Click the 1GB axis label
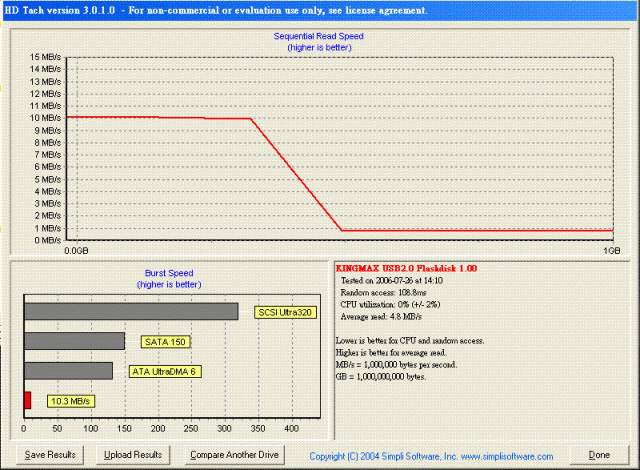 coord(612,251)
